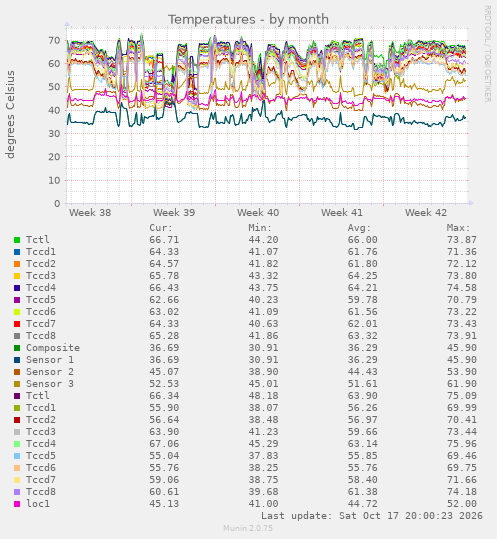Image resolution: width=497 pixels, height=539 pixels.
Task: Click the 'Avg:' column header
Action: click(x=359, y=228)
